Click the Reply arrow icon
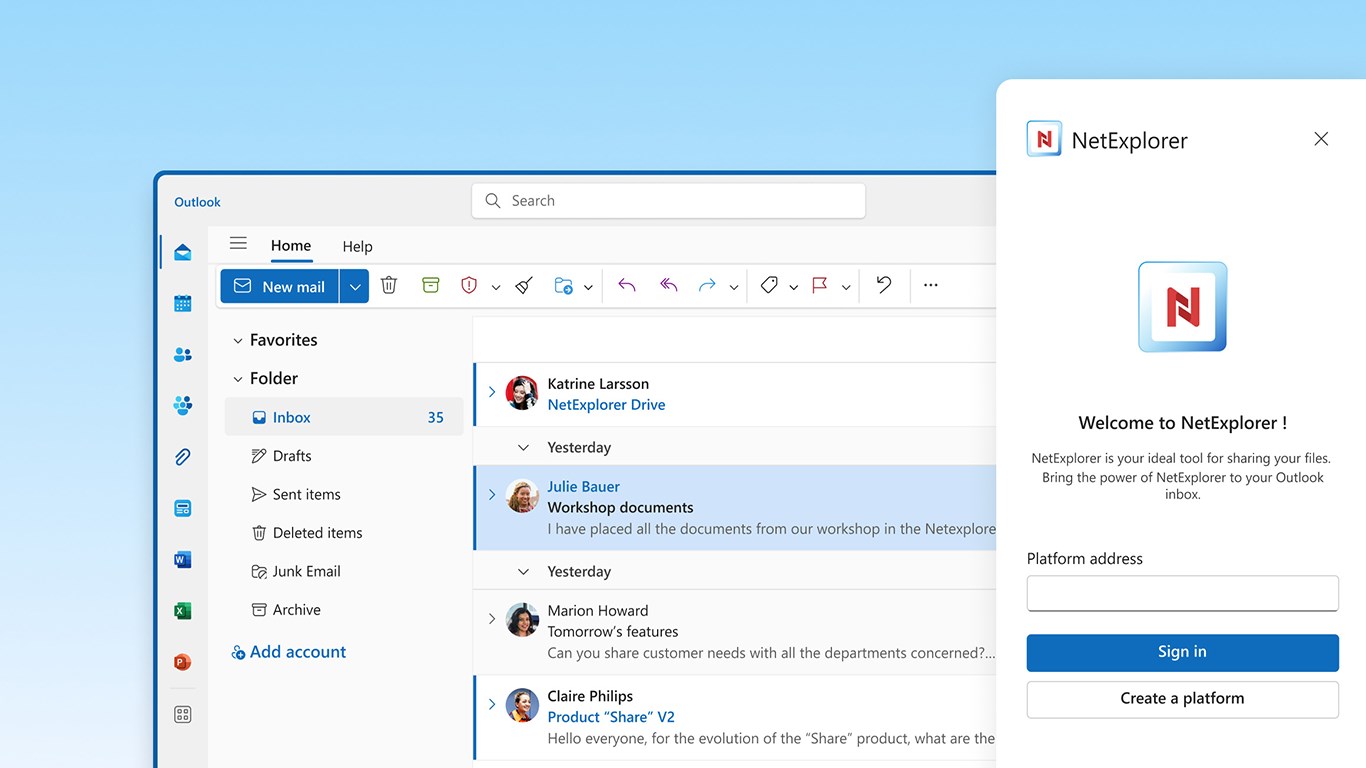This screenshot has width=1366, height=768. tap(627, 285)
